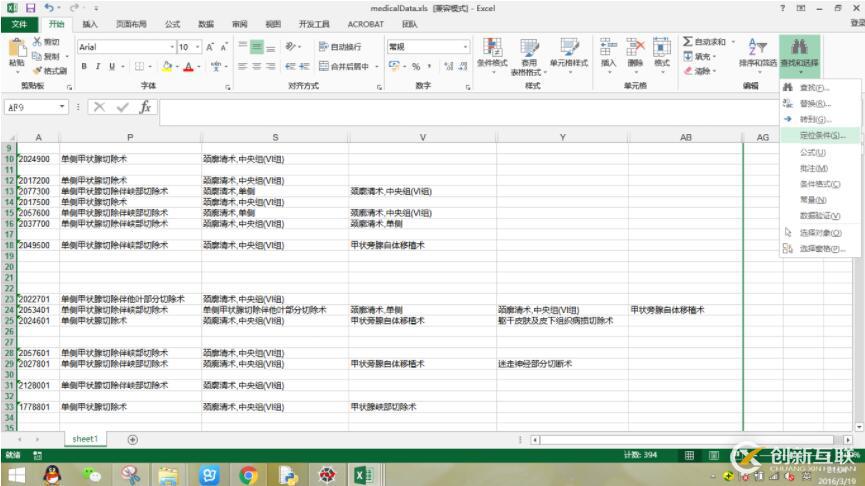Open the Alignment (对齐方式) dialog launcher
Image resolution: width=865 pixels, height=486 pixels.
(x=380, y=87)
